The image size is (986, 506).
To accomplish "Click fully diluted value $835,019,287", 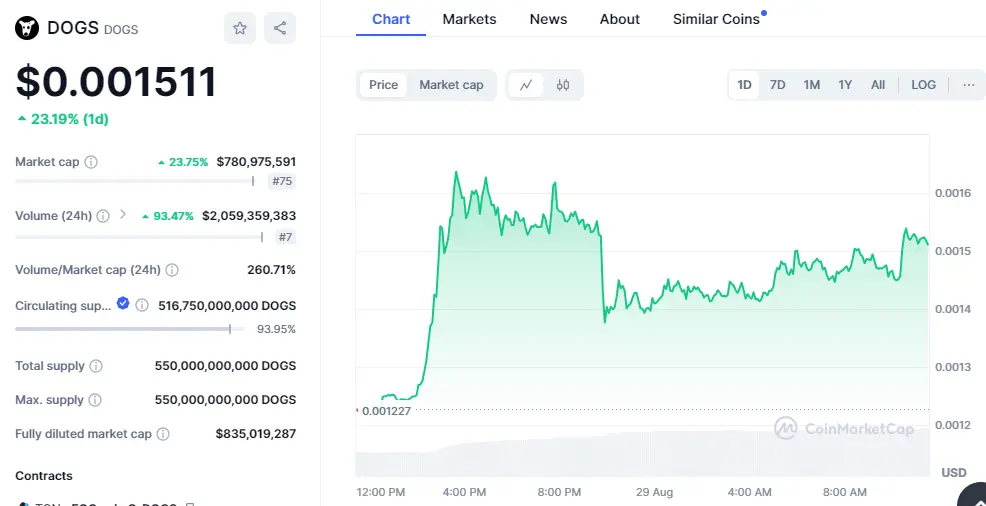I will (x=256, y=434).
